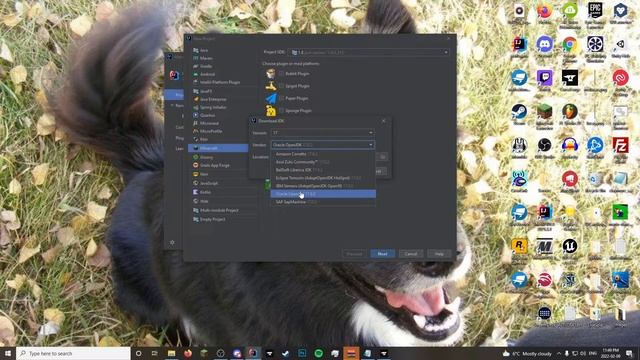The width and height of the screenshot is (640, 360).
Task: Select Spring Initializr project type
Action: 213,107
